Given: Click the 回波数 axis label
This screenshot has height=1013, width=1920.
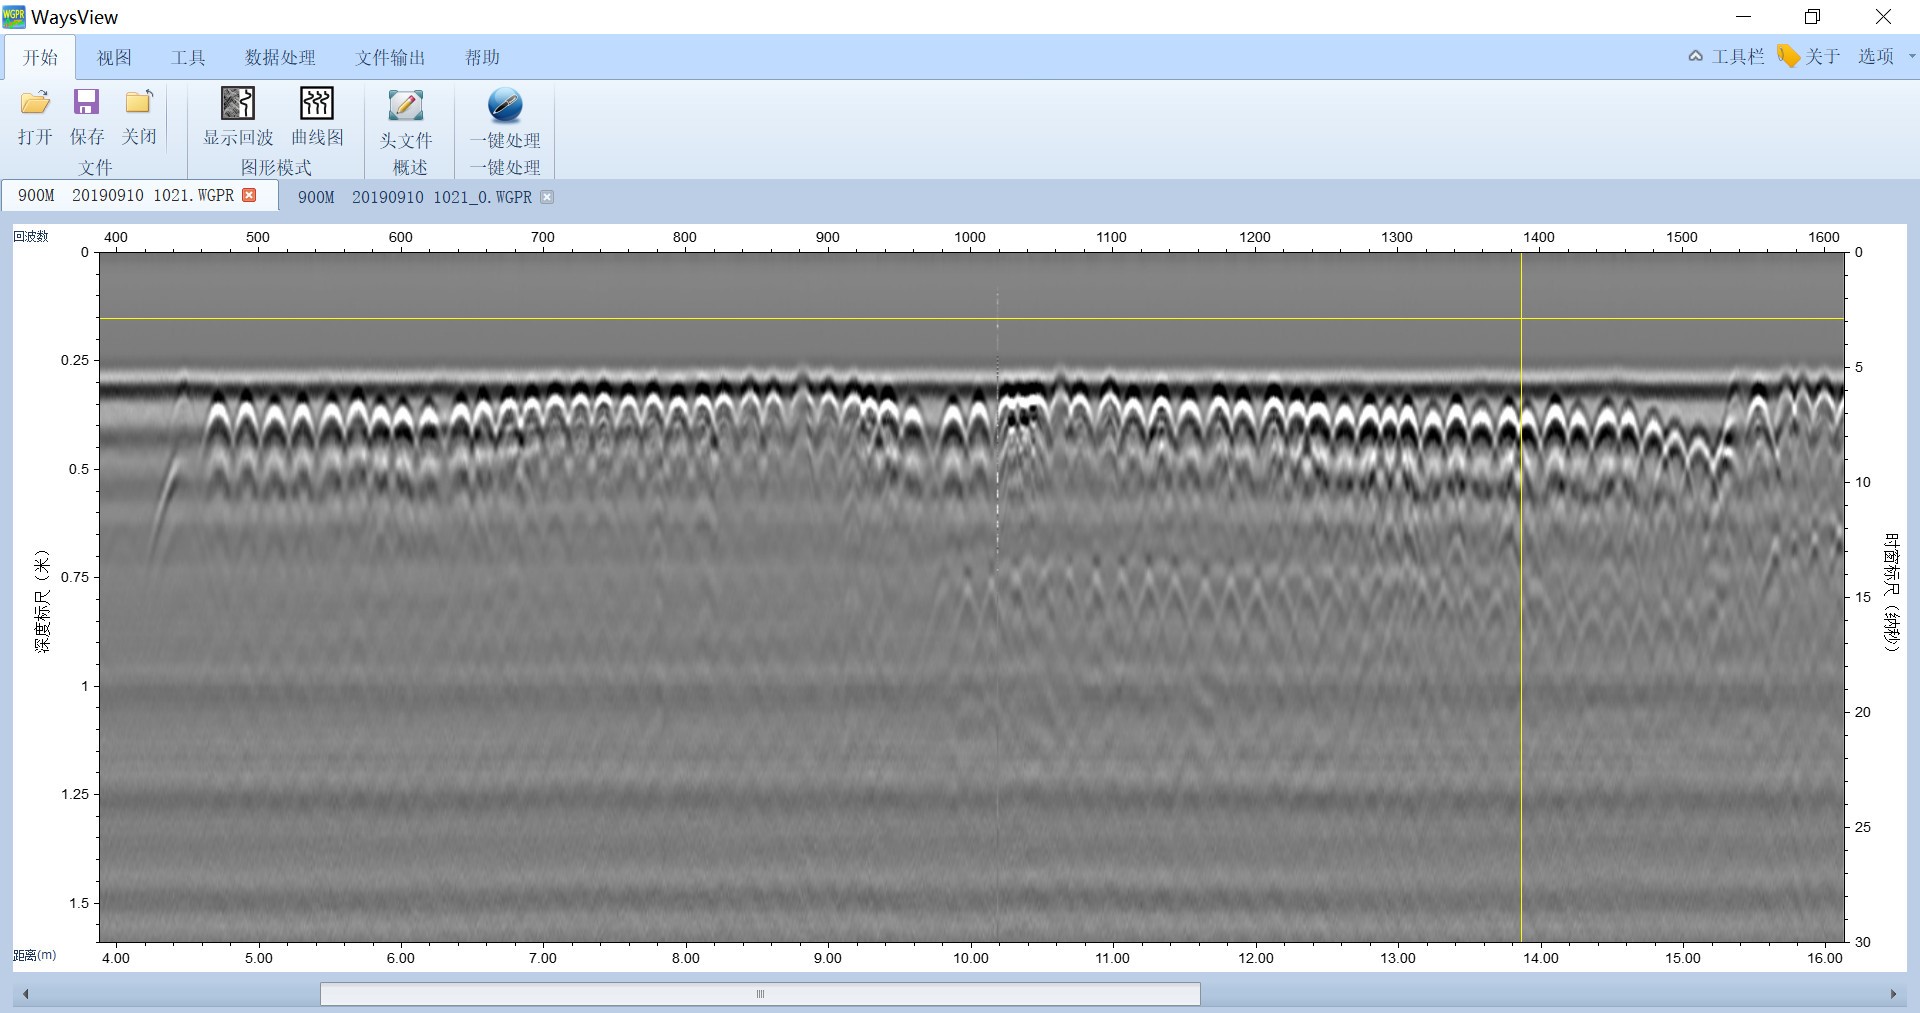Looking at the screenshot, I should (x=30, y=236).
